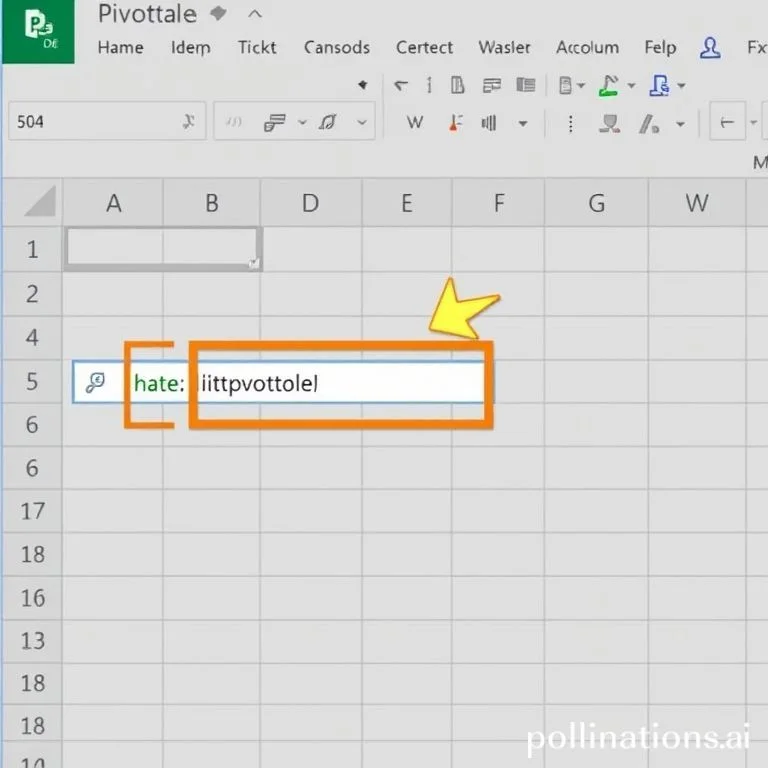
Task: Click the gray document page icon
Action: tap(565, 85)
